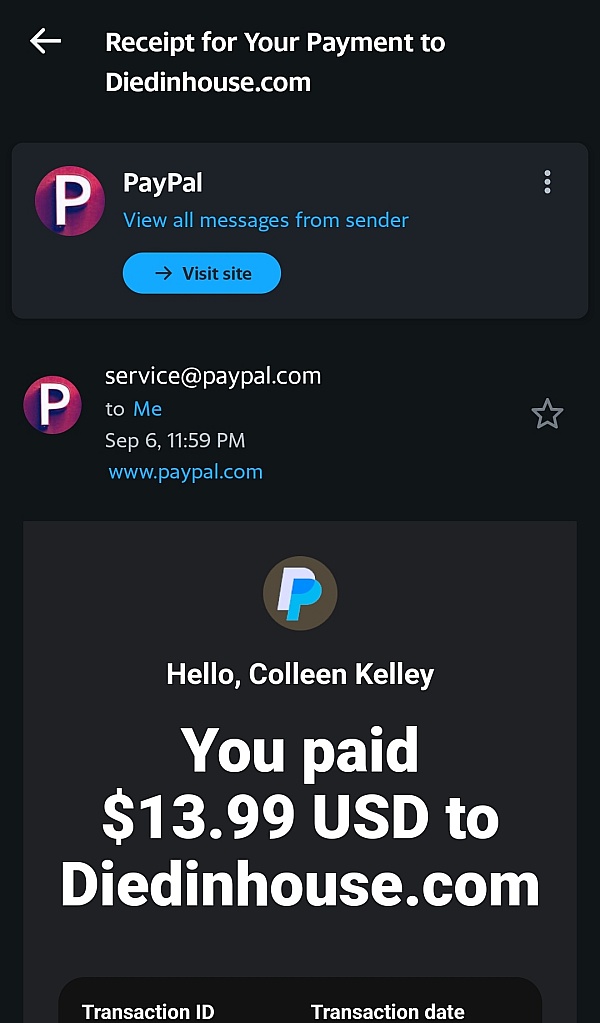The width and height of the screenshot is (600, 1023).
Task: Open the www.paypal.com link
Action: point(185,472)
